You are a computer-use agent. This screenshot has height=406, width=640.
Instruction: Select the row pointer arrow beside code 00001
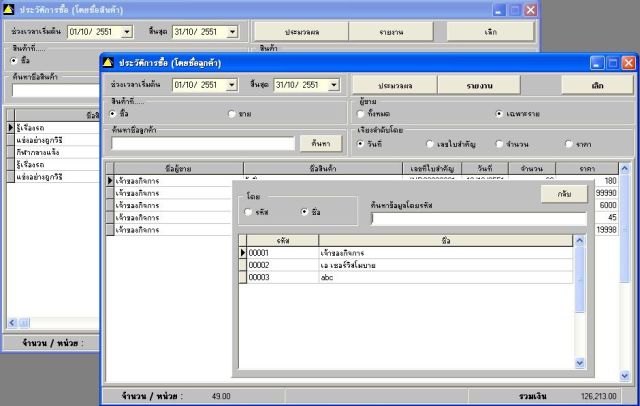(x=243, y=253)
